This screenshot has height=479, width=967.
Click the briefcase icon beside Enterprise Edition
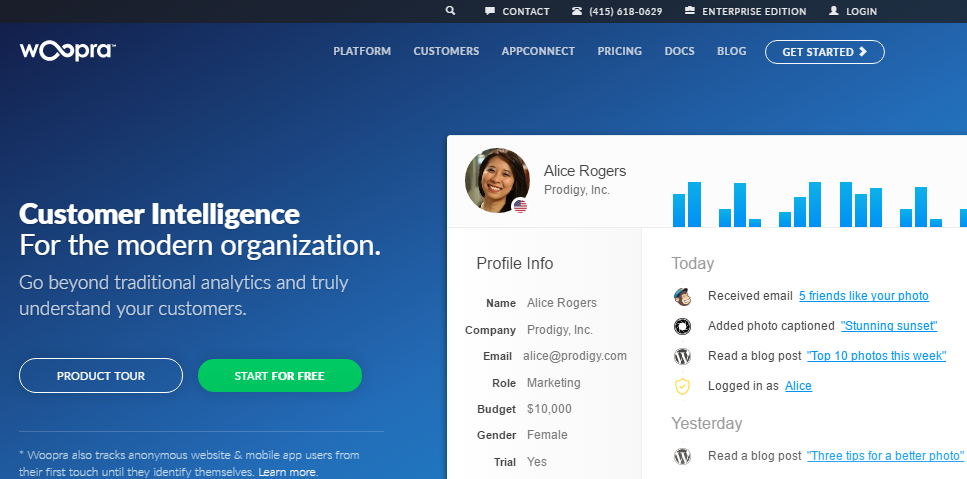[x=689, y=11]
